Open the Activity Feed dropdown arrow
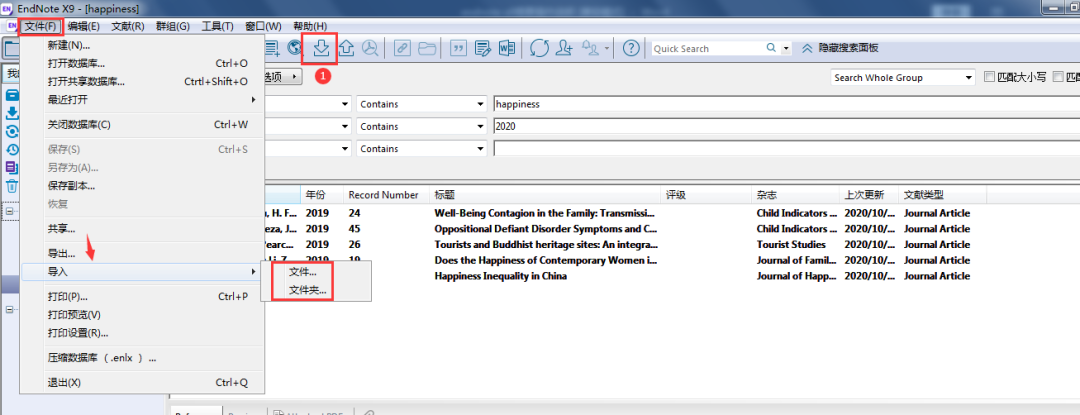This screenshot has height=415, width=1080. coord(607,48)
